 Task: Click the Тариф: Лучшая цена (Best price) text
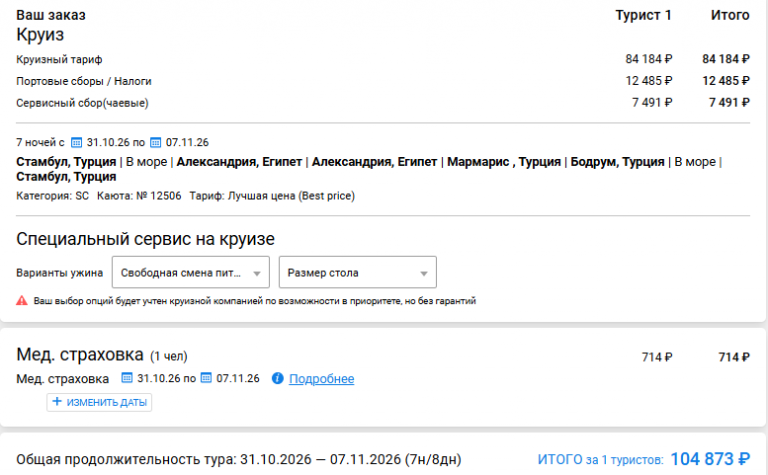(272, 196)
